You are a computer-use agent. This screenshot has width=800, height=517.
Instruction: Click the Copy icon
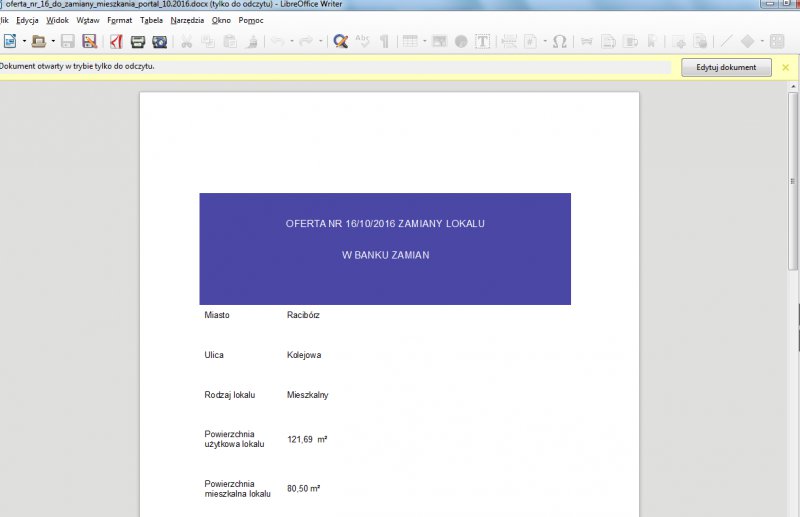coord(208,41)
